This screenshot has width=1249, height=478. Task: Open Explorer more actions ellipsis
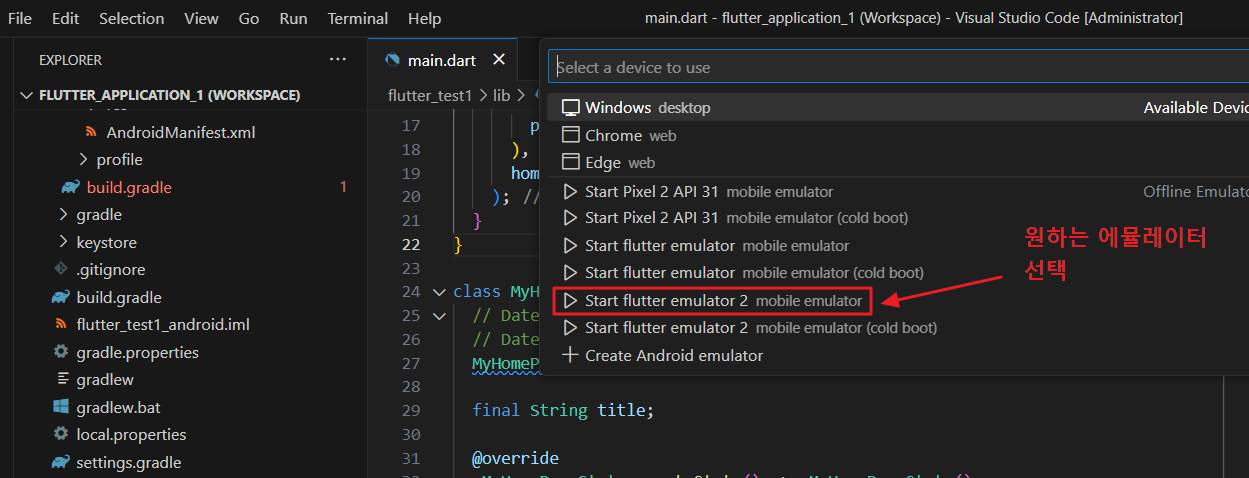tap(338, 60)
